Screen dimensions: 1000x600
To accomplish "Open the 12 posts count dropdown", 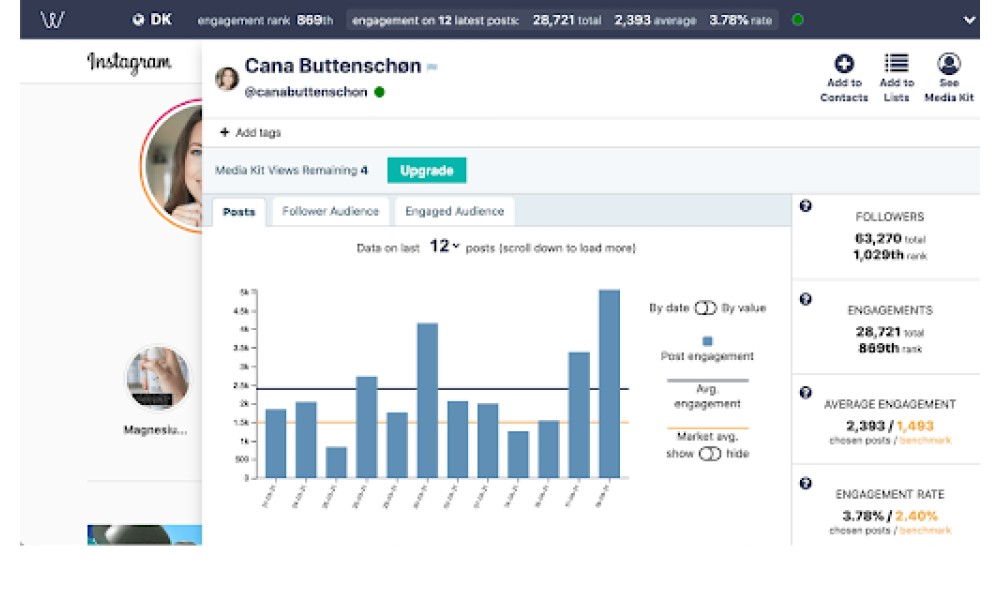I will tap(445, 246).
